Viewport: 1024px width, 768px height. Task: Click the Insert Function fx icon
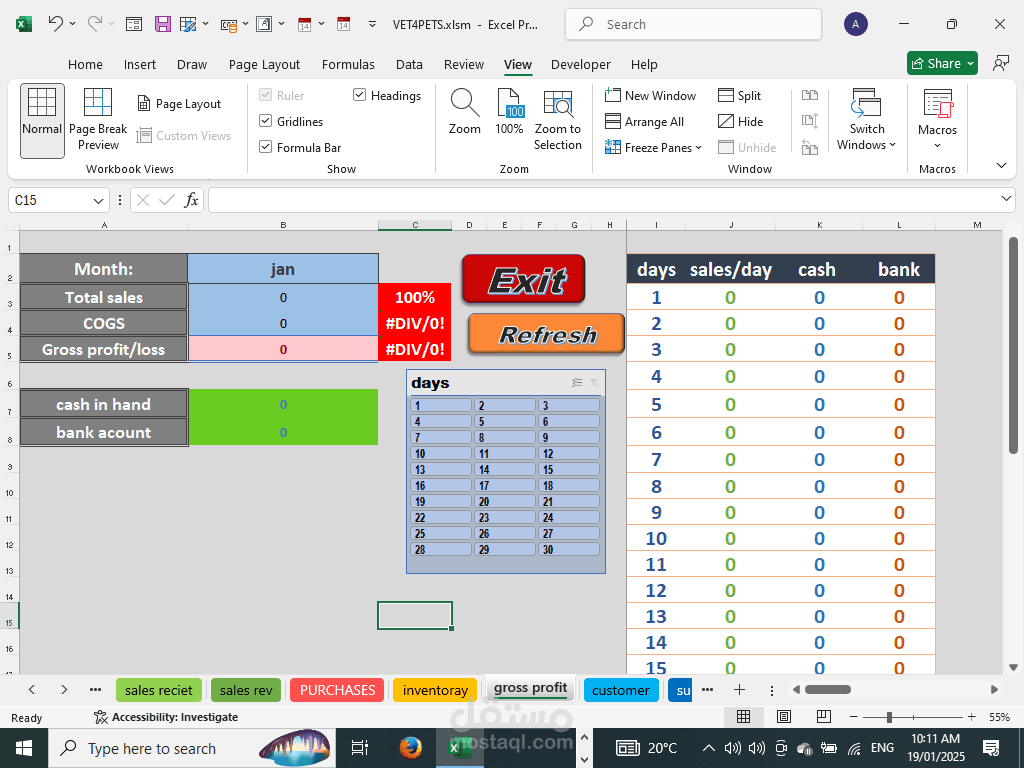(191, 200)
